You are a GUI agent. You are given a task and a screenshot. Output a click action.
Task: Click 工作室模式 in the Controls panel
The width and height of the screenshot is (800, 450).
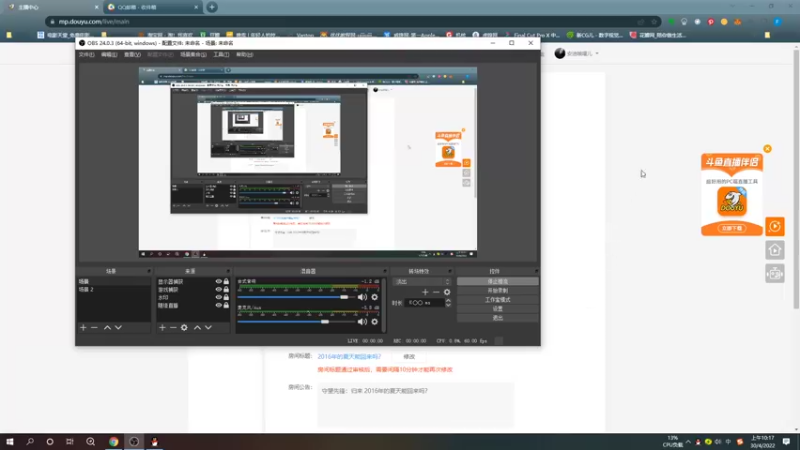pyautogui.click(x=497, y=300)
